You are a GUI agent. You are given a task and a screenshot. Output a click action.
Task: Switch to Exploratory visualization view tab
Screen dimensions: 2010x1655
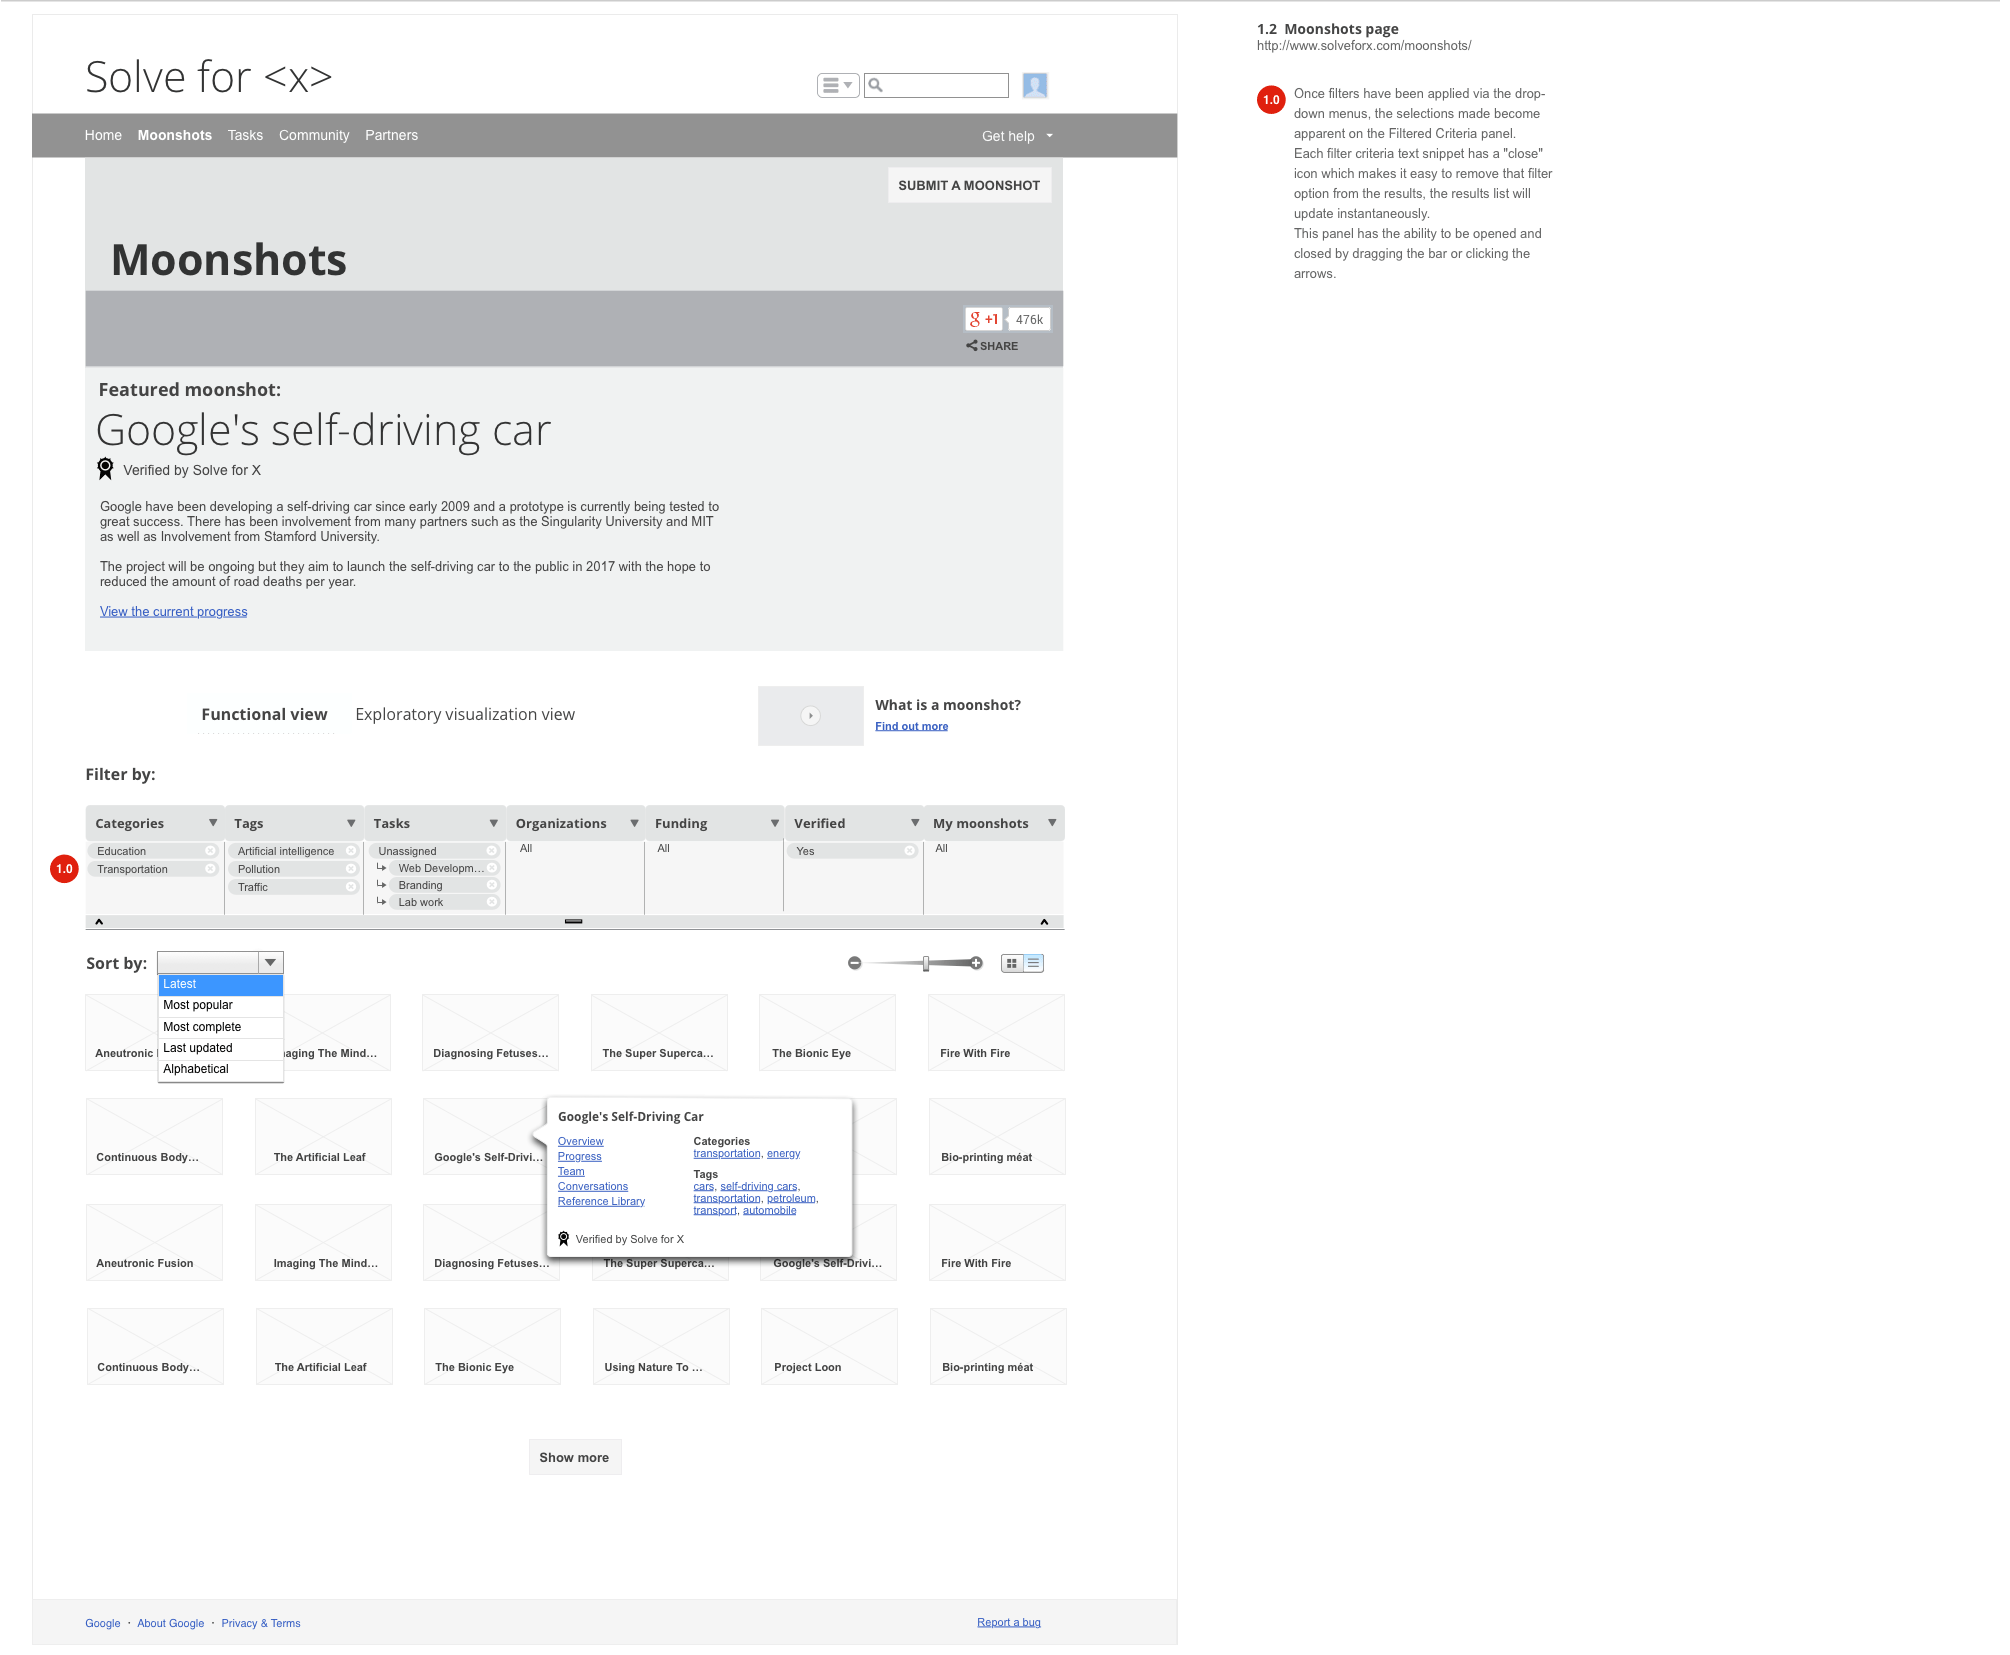click(x=465, y=715)
